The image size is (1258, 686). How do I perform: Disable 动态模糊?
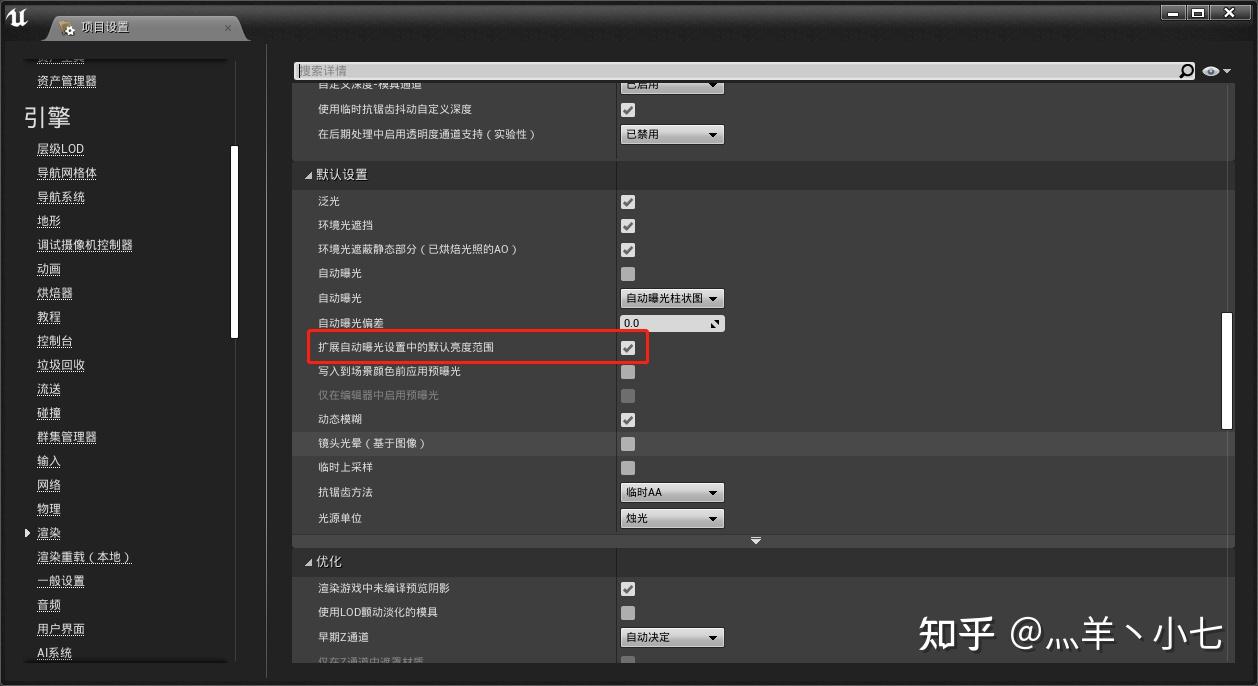pyautogui.click(x=627, y=419)
